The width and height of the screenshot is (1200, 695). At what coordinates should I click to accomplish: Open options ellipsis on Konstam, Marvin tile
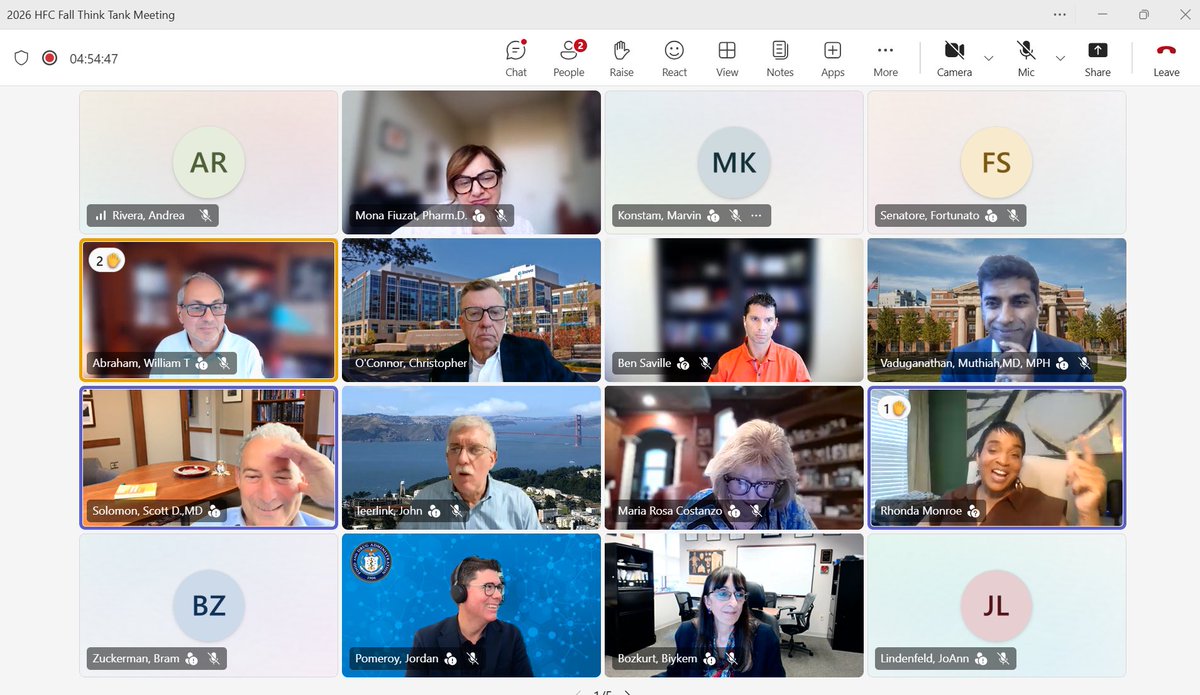point(756,215)
